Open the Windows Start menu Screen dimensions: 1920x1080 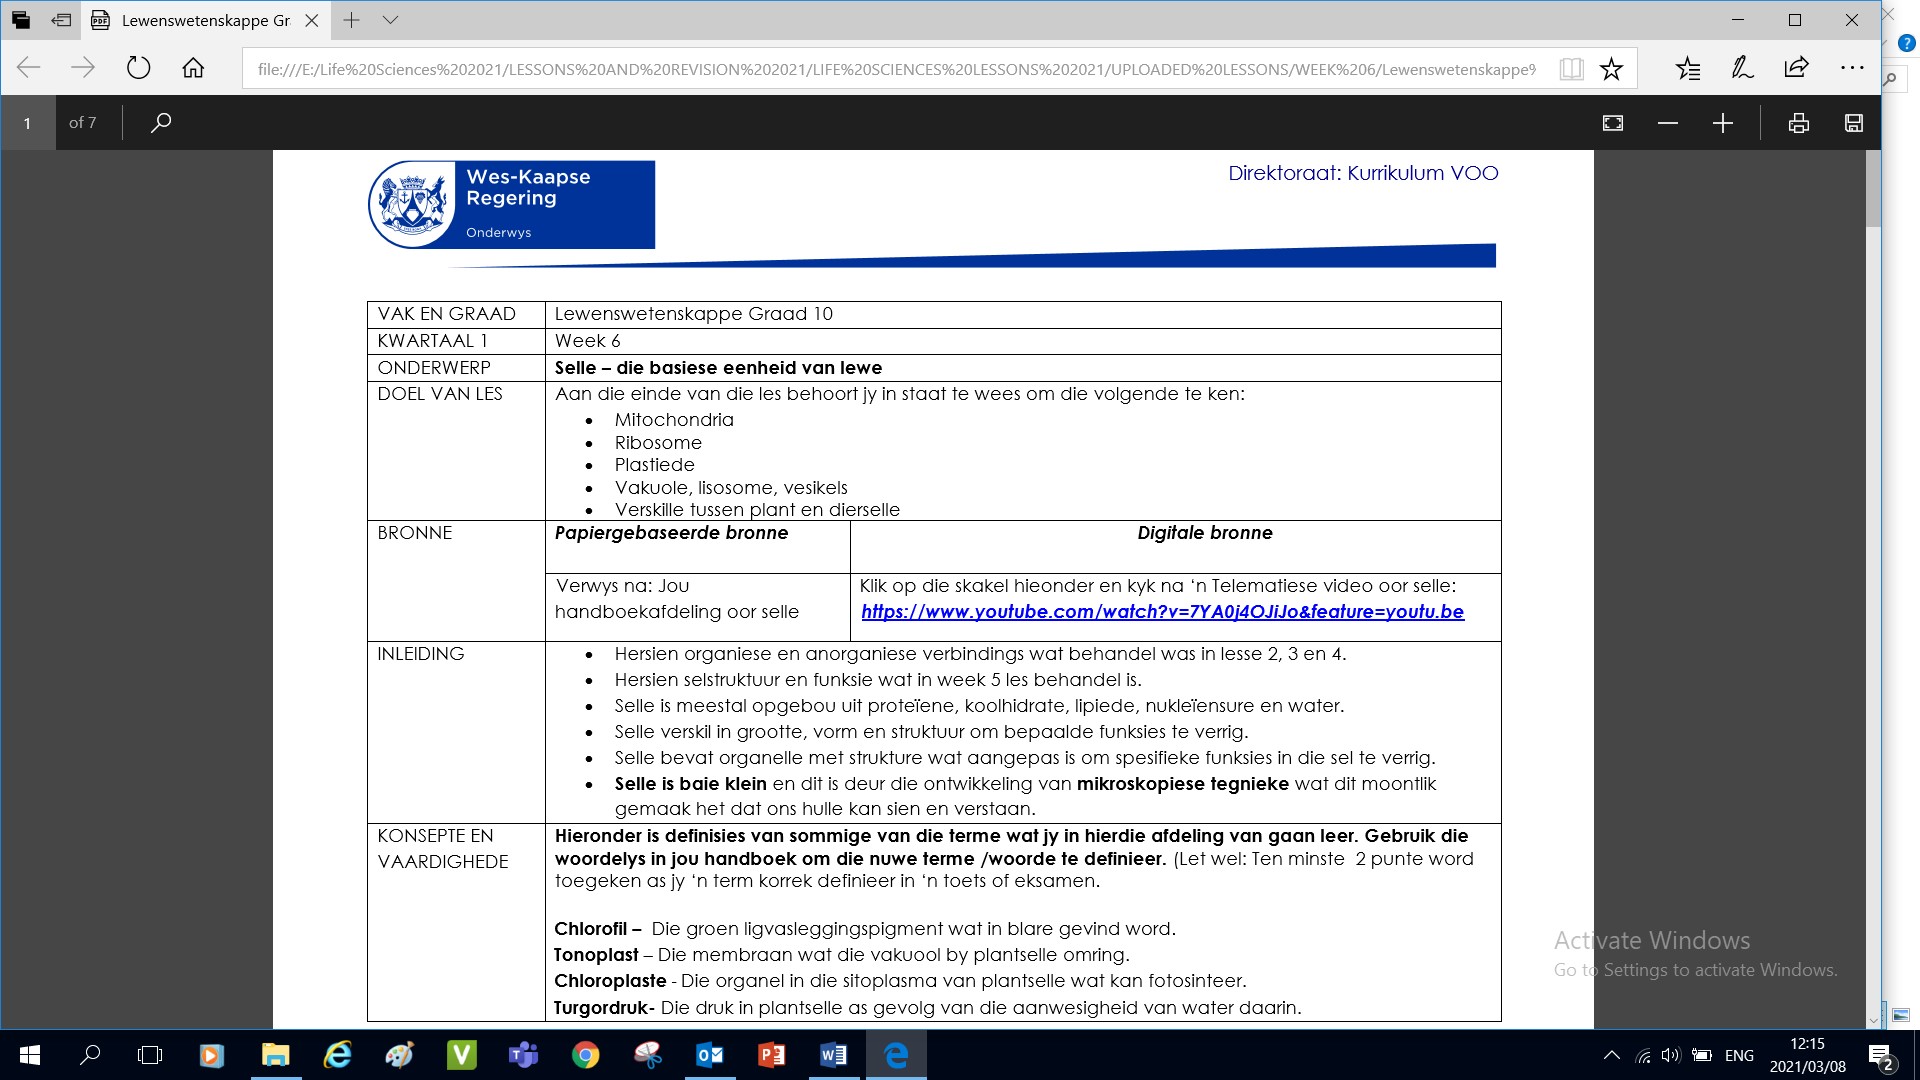29,1055
